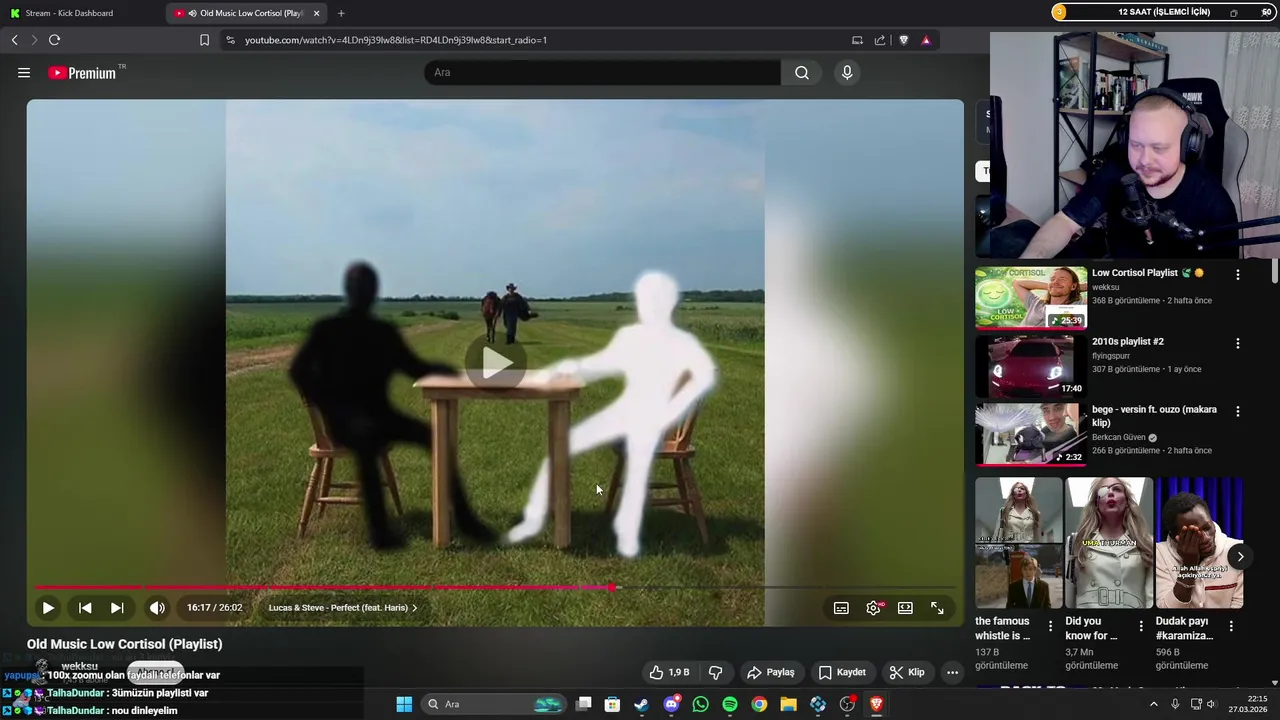Show more shorts with right arrow
Image resolution: width=1280 pixels, height=720 pixels.
[x=1240, y=557]
